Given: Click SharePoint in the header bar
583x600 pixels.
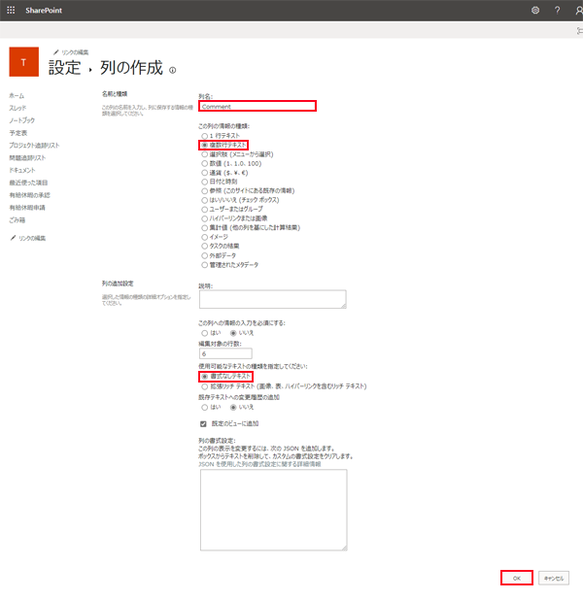Looking at the screenshot, I should [x=44, y=10].
